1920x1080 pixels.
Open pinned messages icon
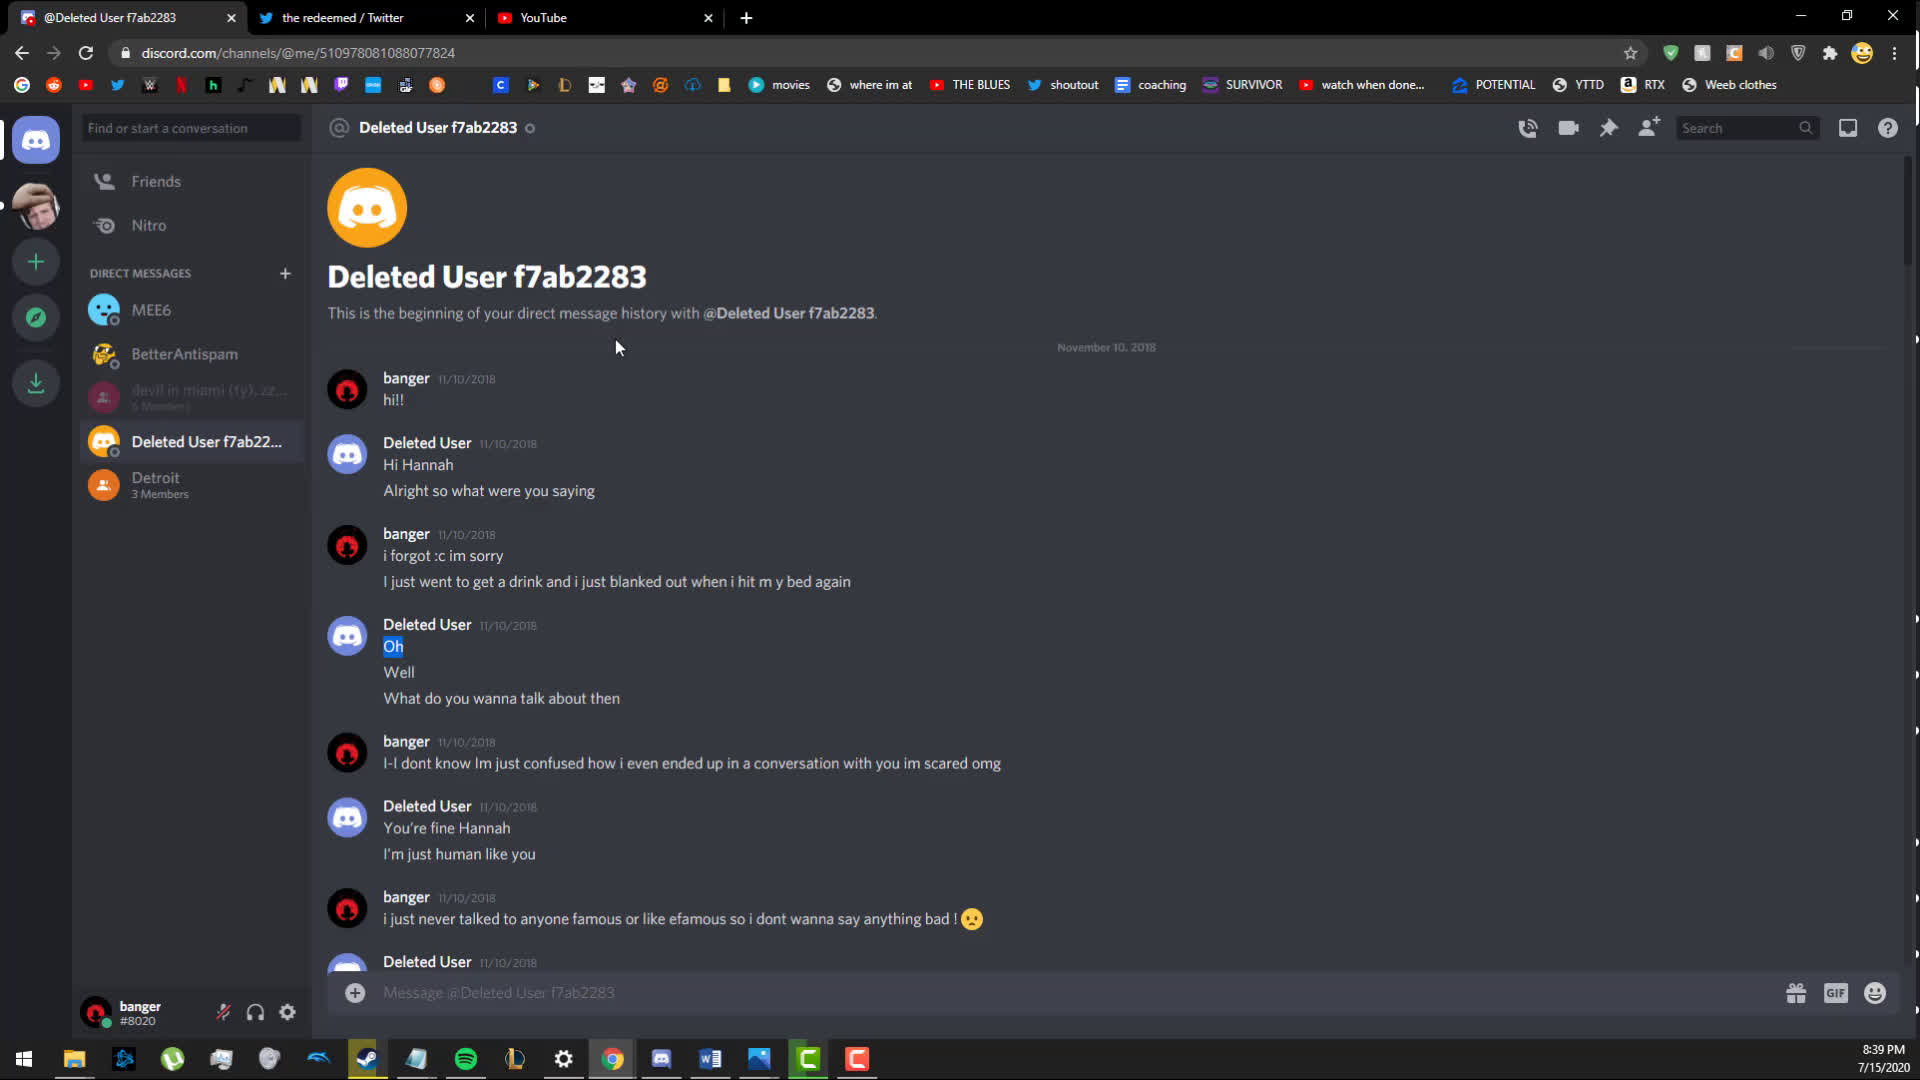click(x=1608, y=128)
